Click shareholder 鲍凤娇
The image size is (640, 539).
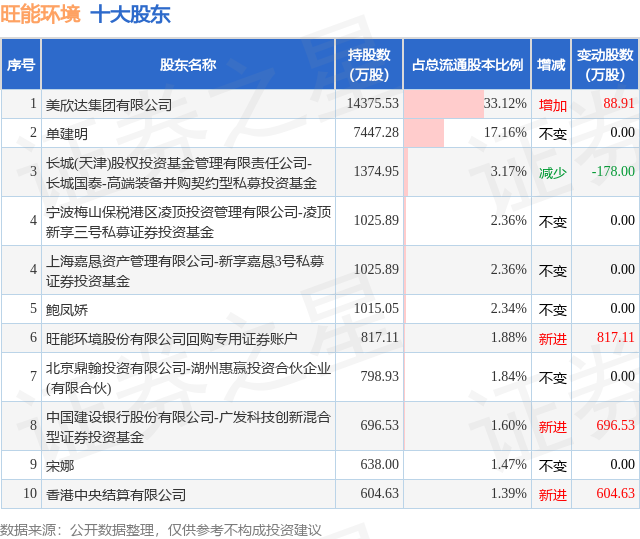click(67, 310)
